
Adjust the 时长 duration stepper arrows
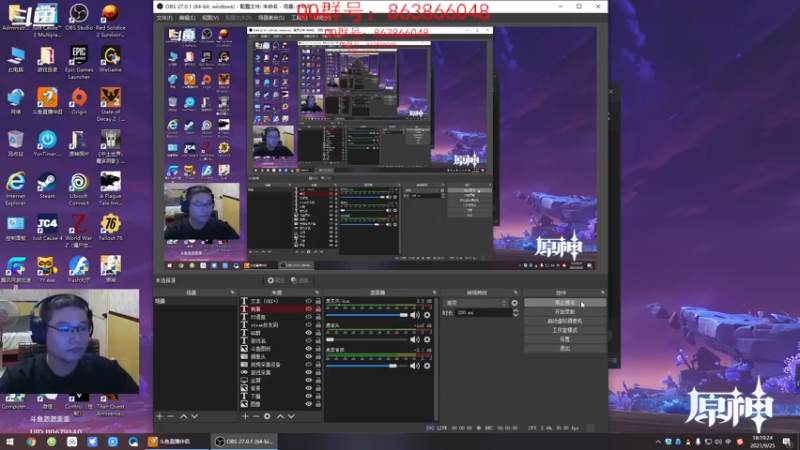click(x=515, y=313)
